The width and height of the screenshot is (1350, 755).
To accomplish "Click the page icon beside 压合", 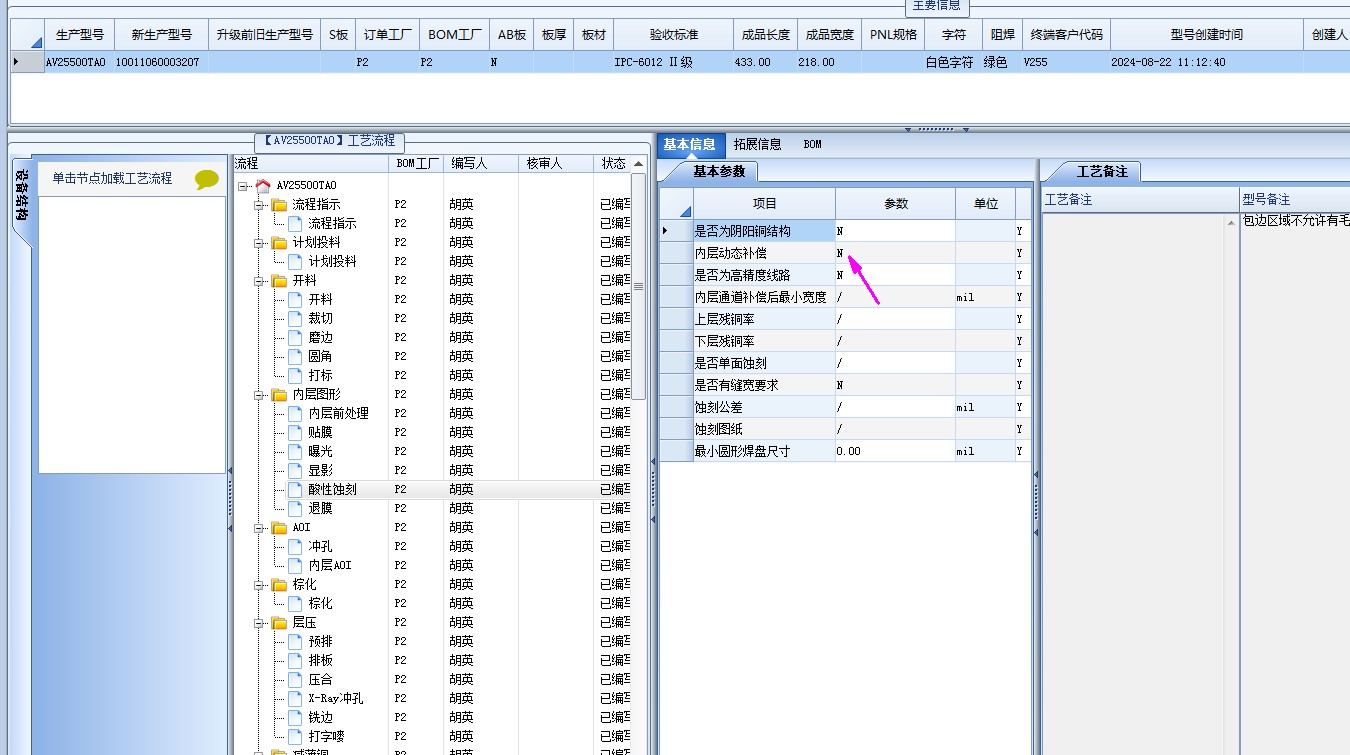I will point(295,679).
